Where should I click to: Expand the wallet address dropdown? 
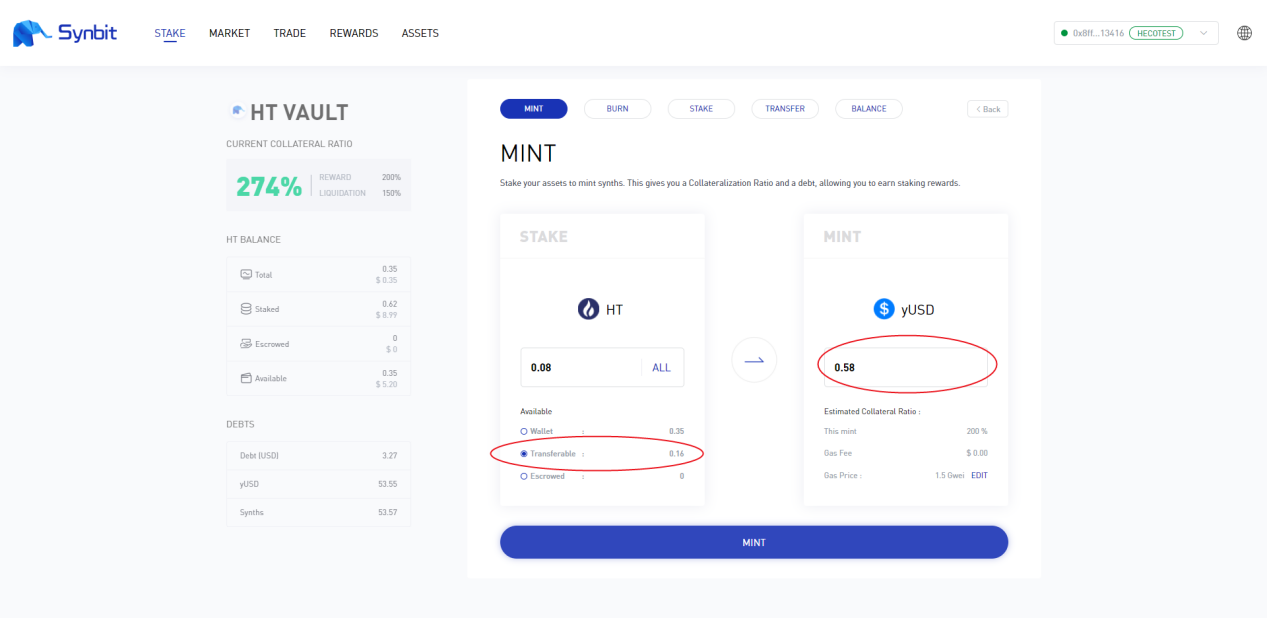(1203, 33)
